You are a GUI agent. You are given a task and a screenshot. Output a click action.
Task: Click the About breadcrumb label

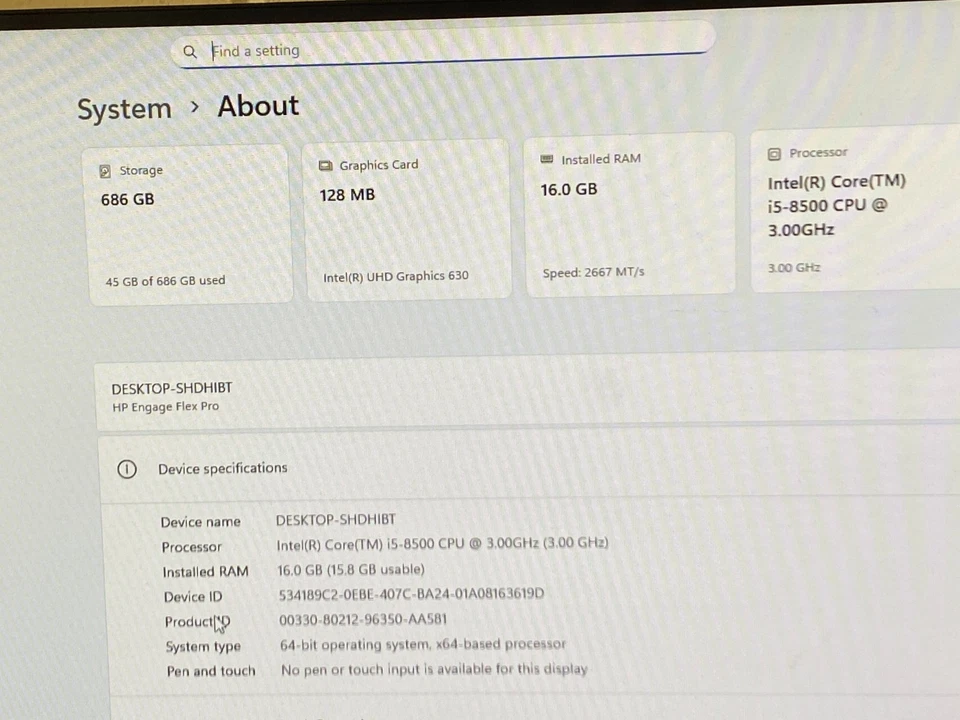(257, 106)
